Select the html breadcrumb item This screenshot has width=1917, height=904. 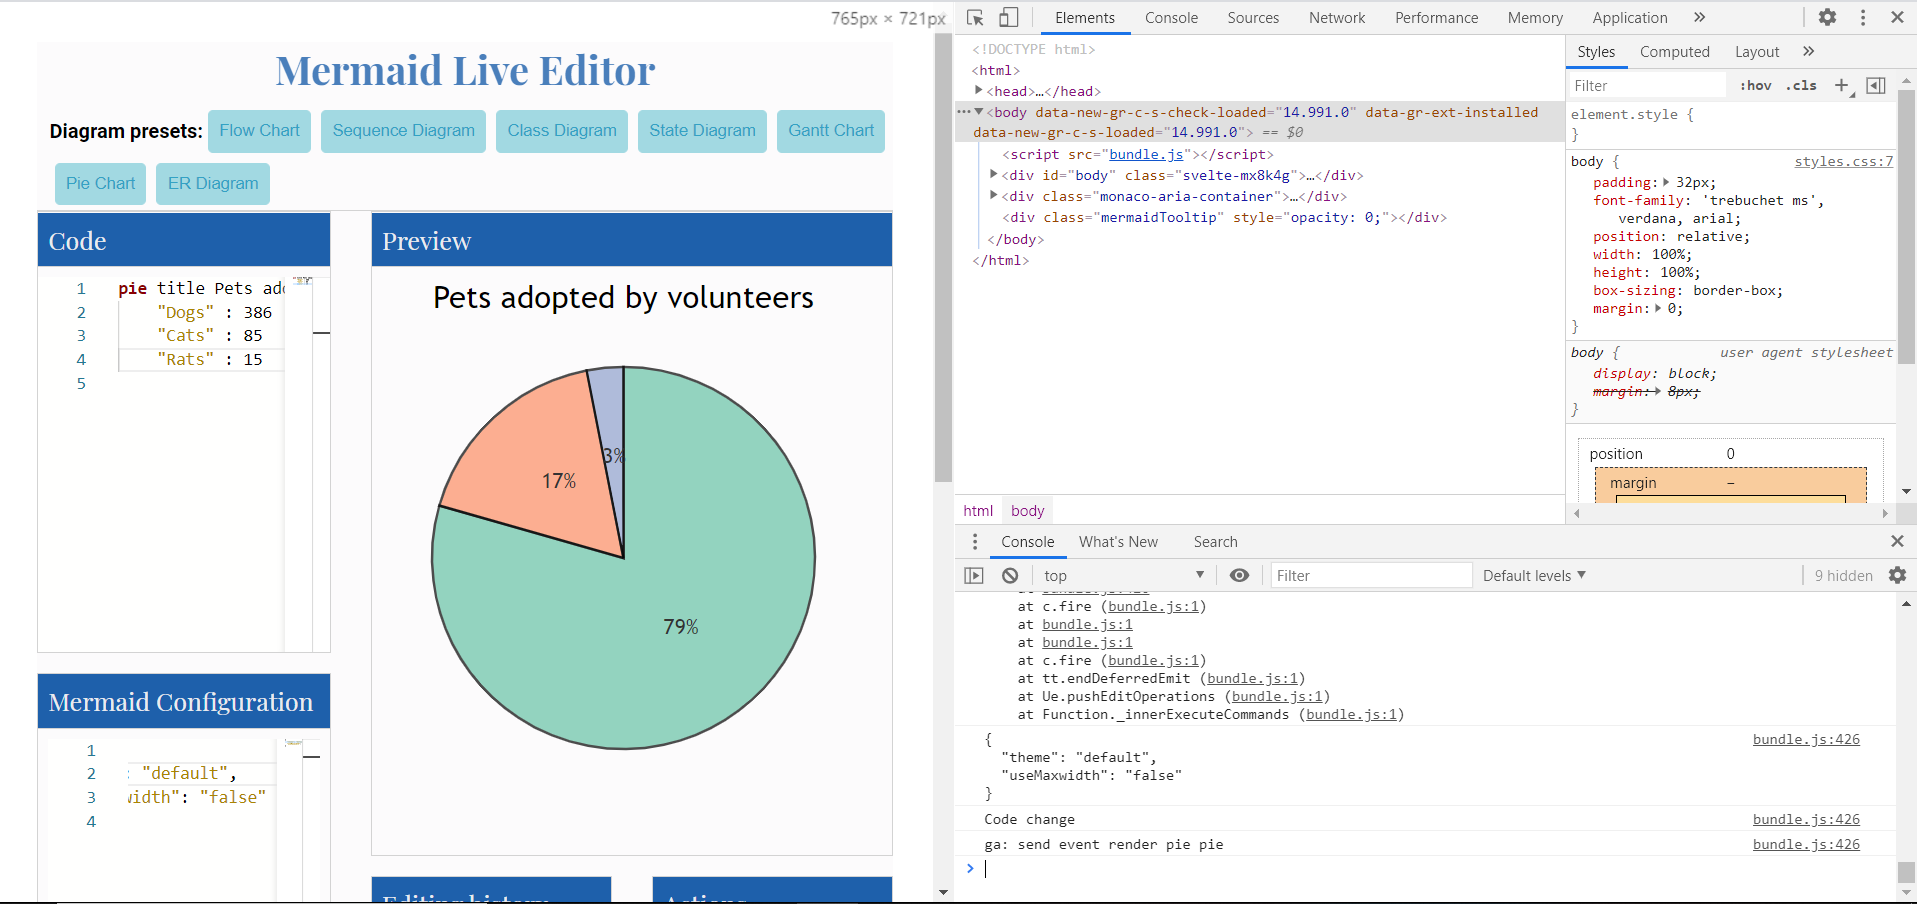(x=978, y=510)
